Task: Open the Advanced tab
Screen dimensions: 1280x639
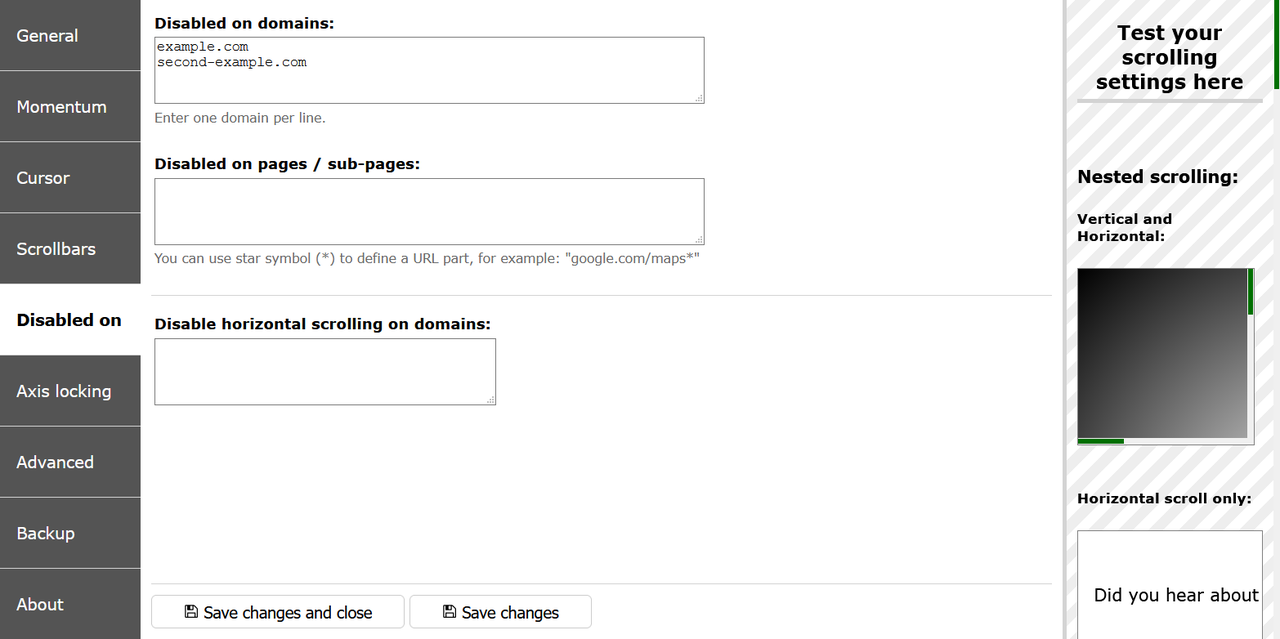Action: point(70,462)
